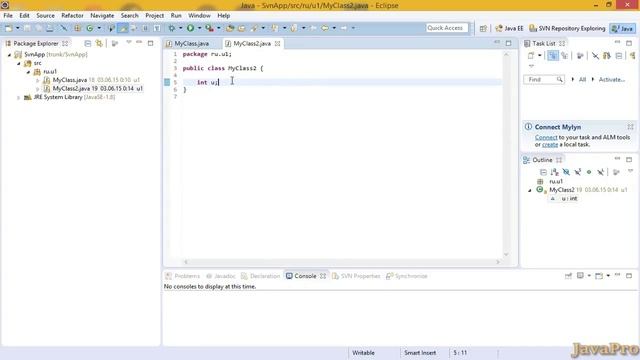
Task: Collapse MyClass2 node in Outline
Action: click(530, 190)
